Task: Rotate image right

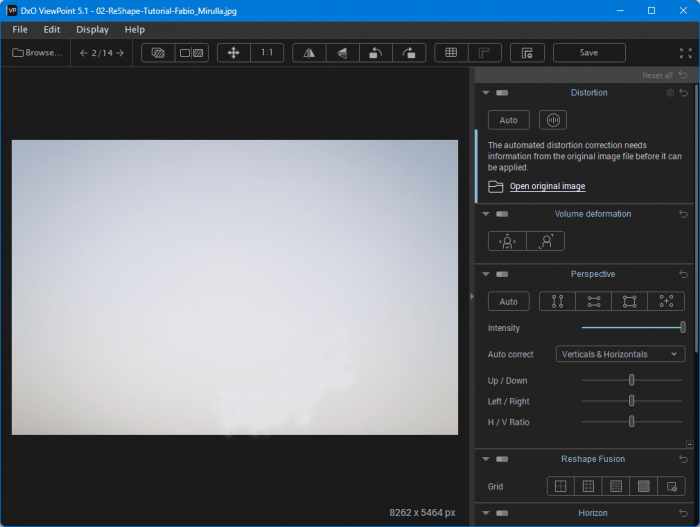Action: pos(409,53)
